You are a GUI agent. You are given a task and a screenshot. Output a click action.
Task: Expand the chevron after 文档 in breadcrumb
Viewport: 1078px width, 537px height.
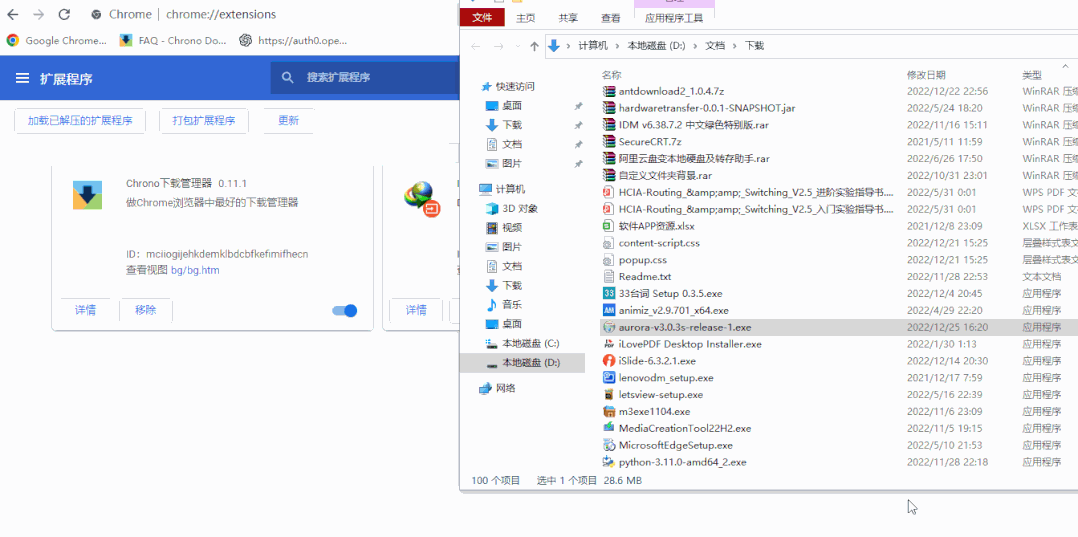[736, 46]
